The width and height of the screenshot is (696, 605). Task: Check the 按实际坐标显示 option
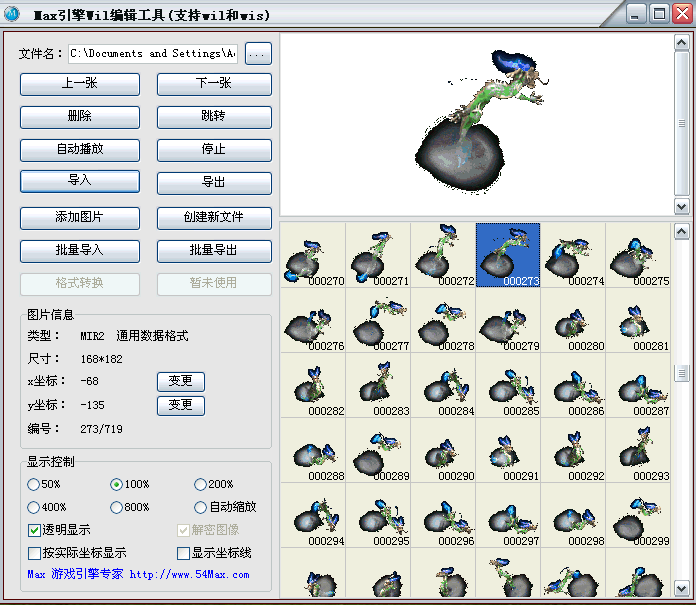[35, 553]
